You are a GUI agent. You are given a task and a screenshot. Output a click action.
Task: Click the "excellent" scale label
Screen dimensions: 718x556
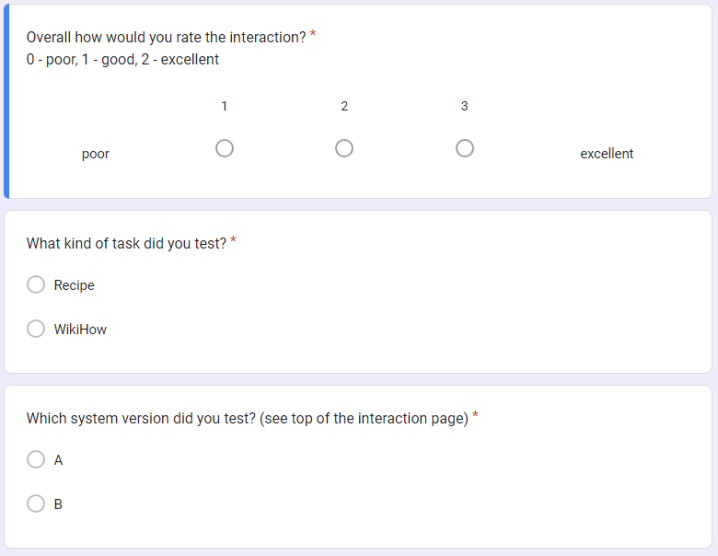(606, 154)
